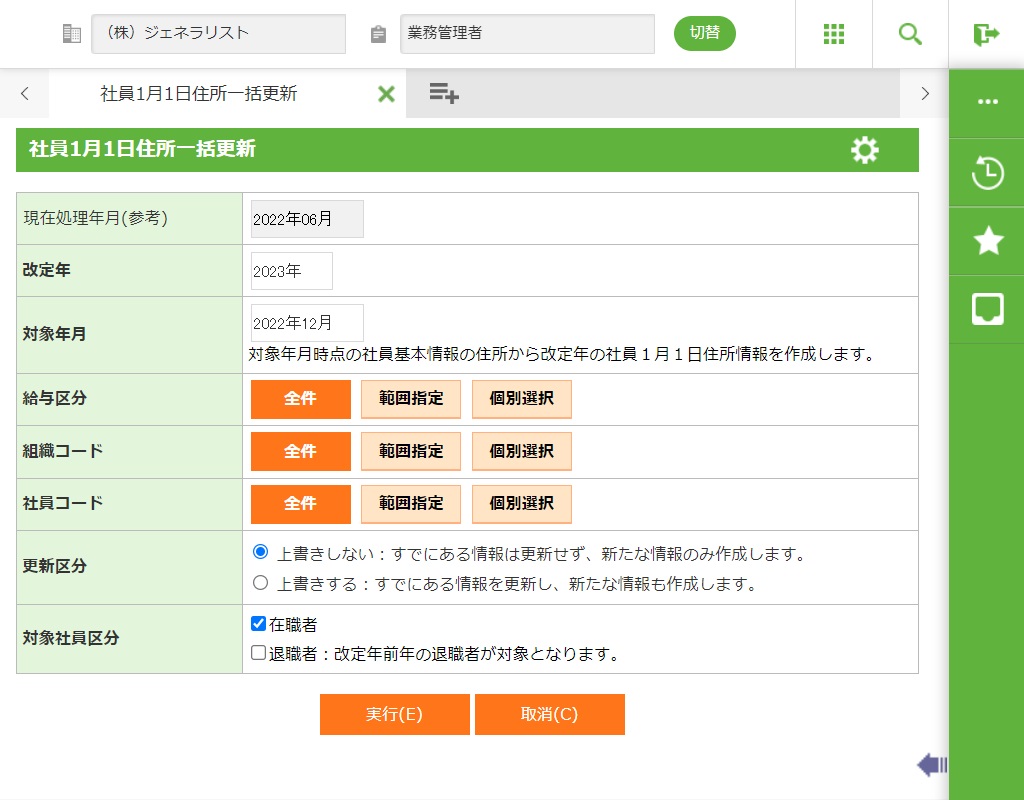The height and width of the screenshot is (800, 1024).
Task: Select the 上書きしない radio option
Action: pyautogui.click(x=261, y=552)
